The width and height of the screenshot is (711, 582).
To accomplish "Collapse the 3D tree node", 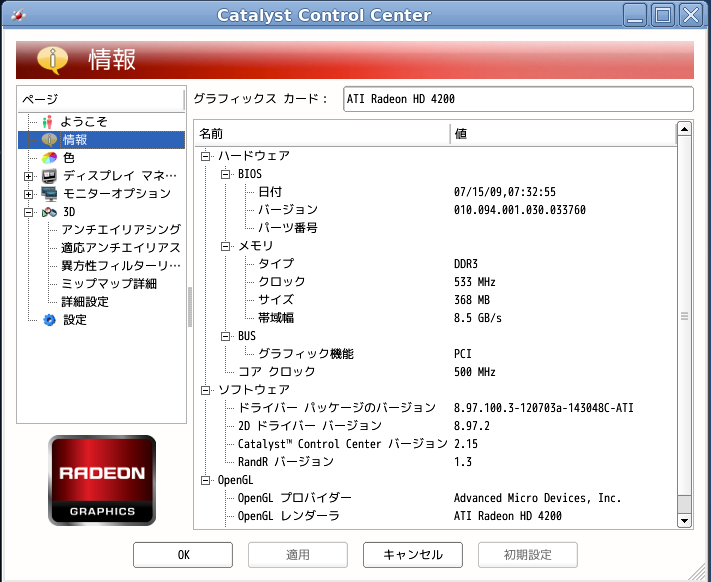I will 28,212.
